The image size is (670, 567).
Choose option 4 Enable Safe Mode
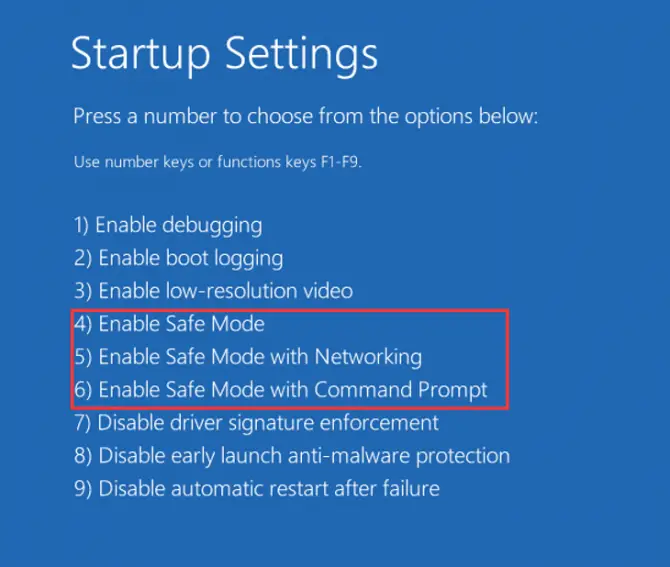click(x=169, y=323)
